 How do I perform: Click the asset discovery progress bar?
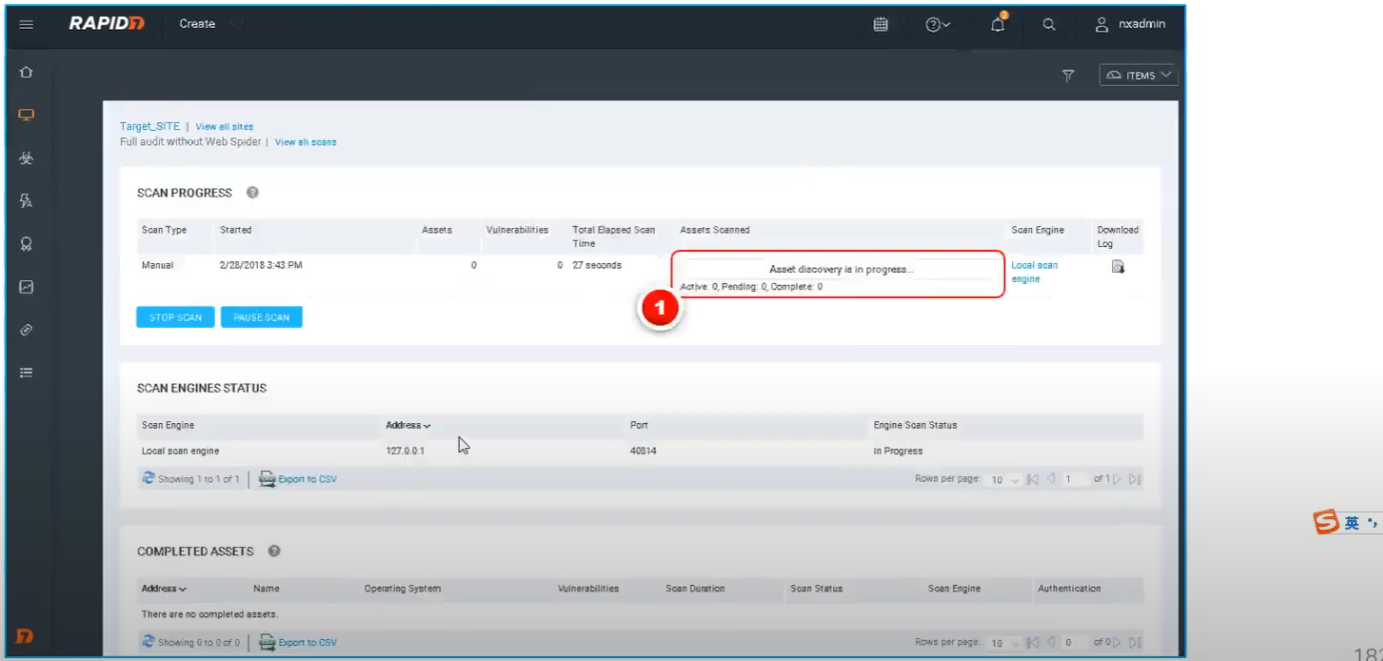(x=841, y=269)
